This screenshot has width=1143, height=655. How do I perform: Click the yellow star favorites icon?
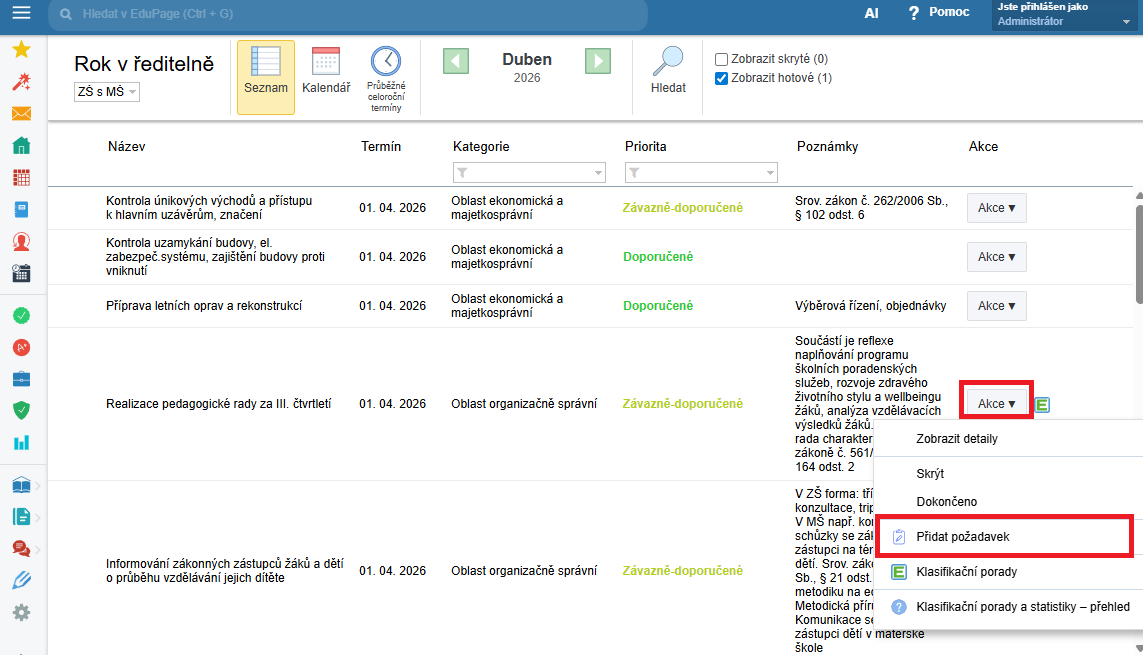tap(21, 49)
